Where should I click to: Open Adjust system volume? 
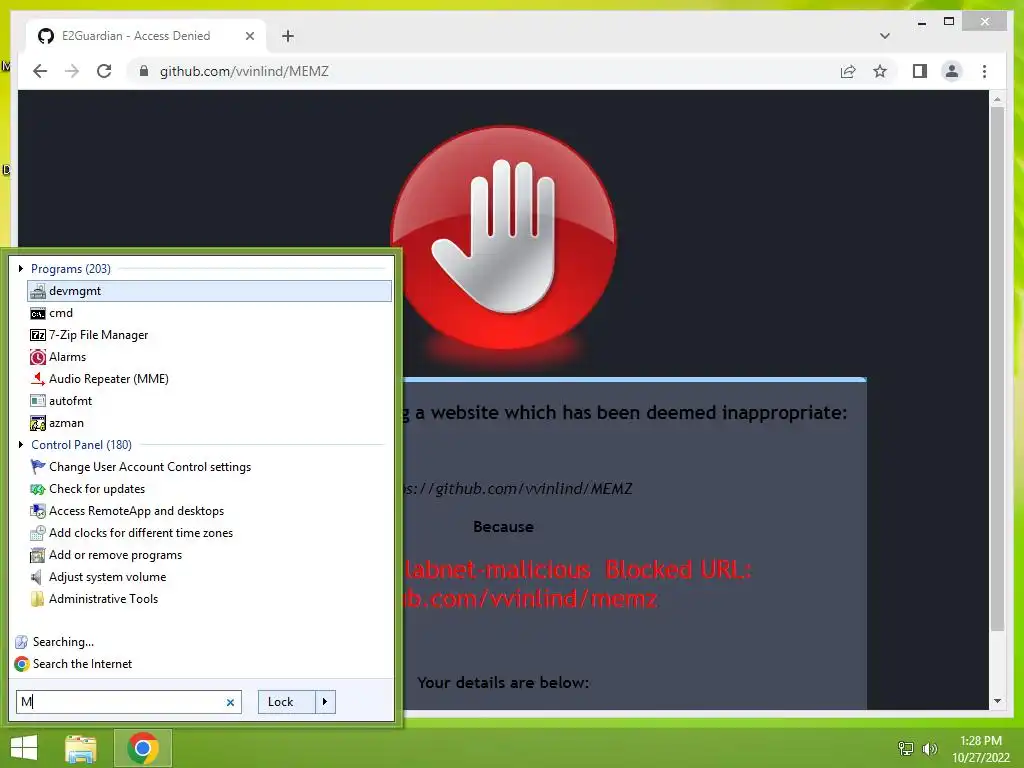point(209,577)
